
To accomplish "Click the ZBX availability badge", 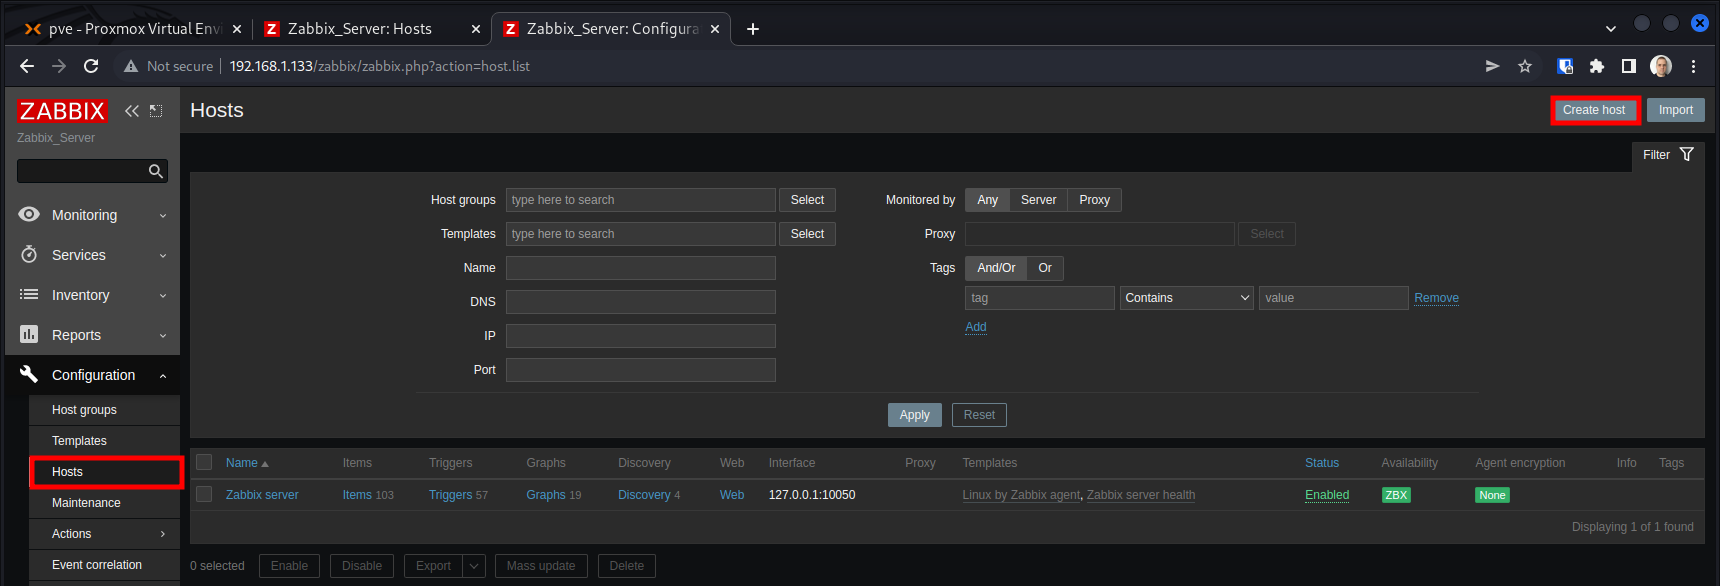I will click(1396, 495).
